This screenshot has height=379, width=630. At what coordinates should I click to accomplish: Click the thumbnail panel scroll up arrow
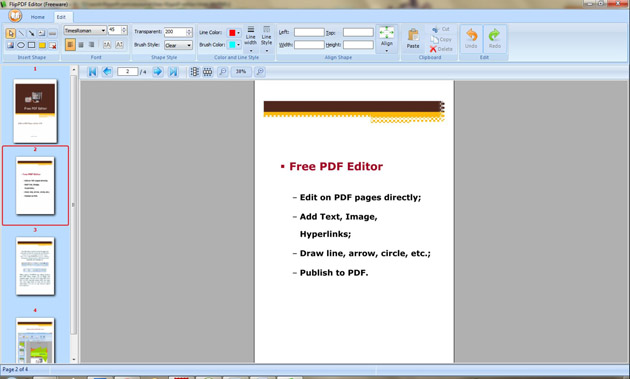[74, 70]
